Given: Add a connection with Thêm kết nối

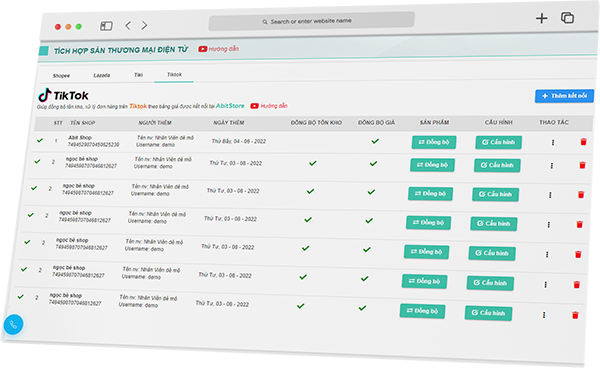Looking at the screenshot, I should 564,96.
